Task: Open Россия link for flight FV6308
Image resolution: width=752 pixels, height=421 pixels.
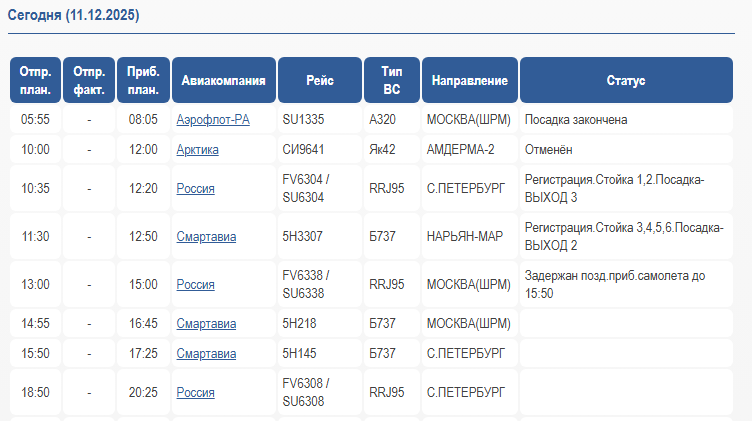Action: click(195, 393)
